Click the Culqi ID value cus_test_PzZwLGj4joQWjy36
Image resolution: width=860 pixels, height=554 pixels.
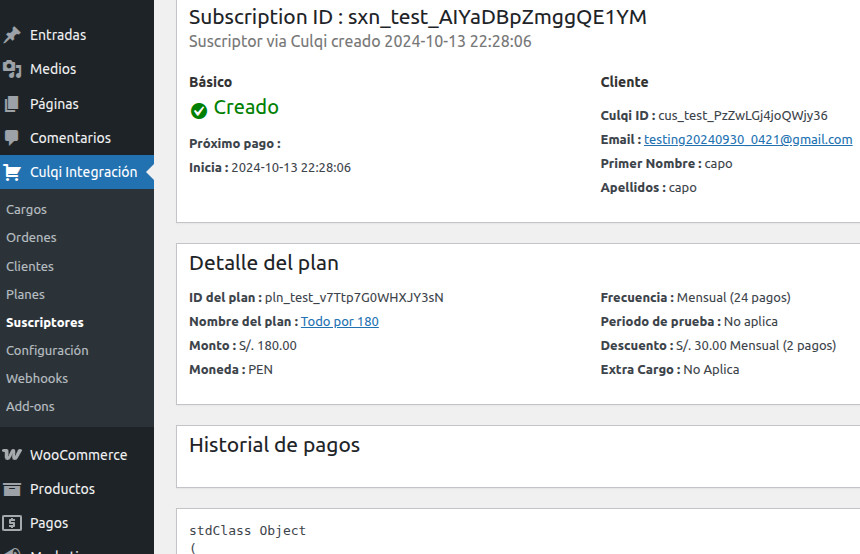click(743, 116)
